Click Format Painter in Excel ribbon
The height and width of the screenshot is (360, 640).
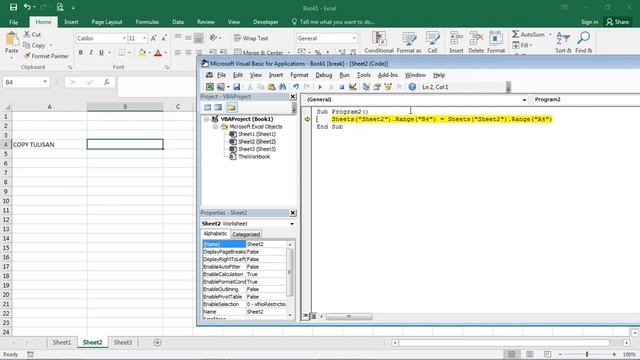[46, 56]
